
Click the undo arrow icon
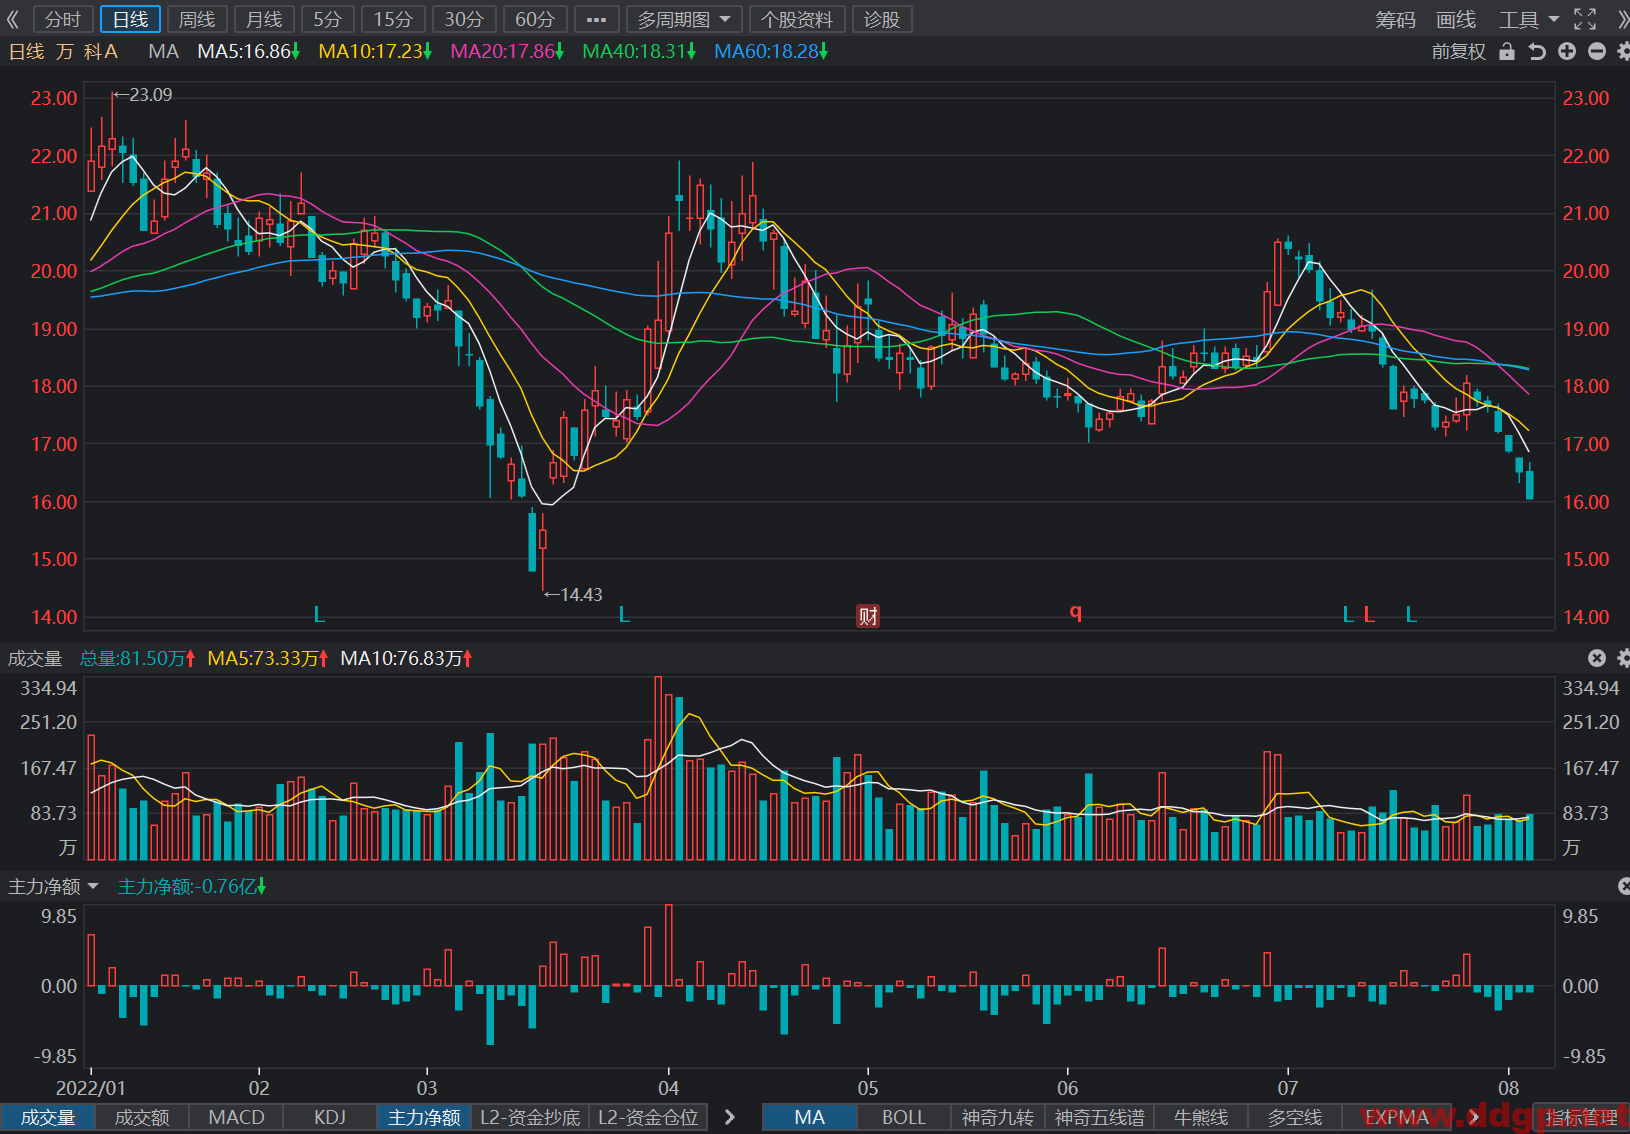[x=1537, y=51]
